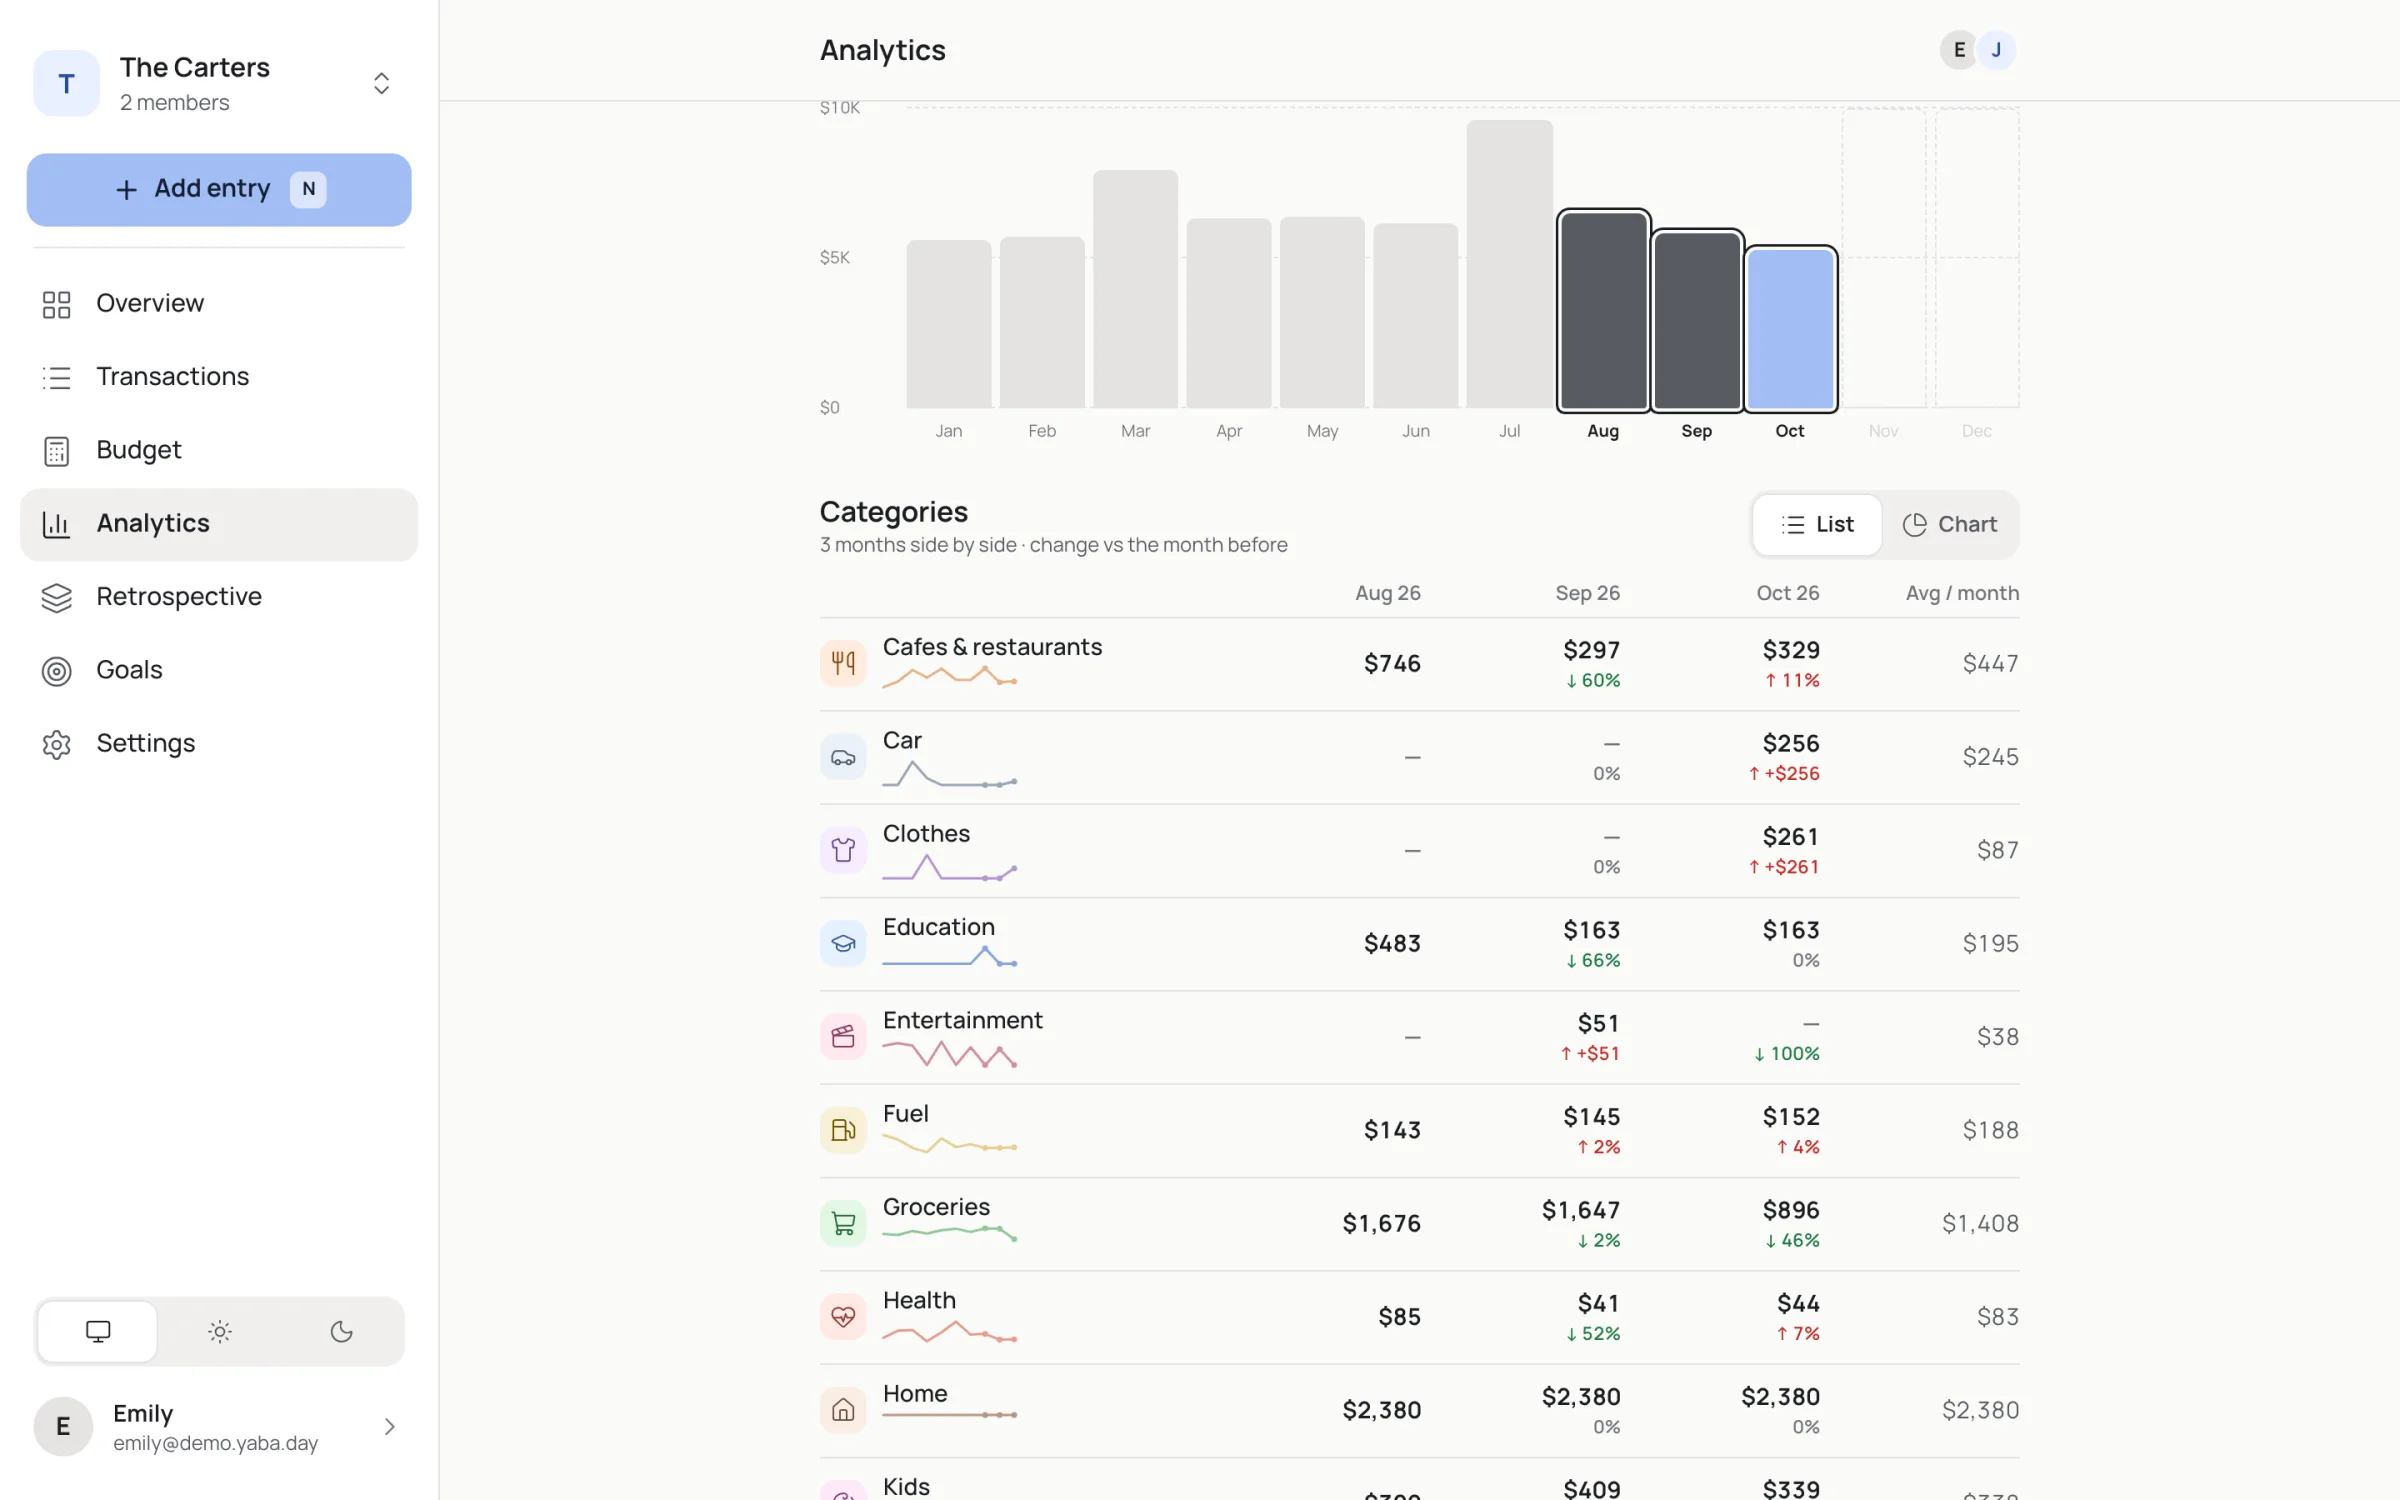Viewport: 2400px width, 1500px height.
Task: Click Emily's E profile avatar
Action: [x=63, y=1426]
